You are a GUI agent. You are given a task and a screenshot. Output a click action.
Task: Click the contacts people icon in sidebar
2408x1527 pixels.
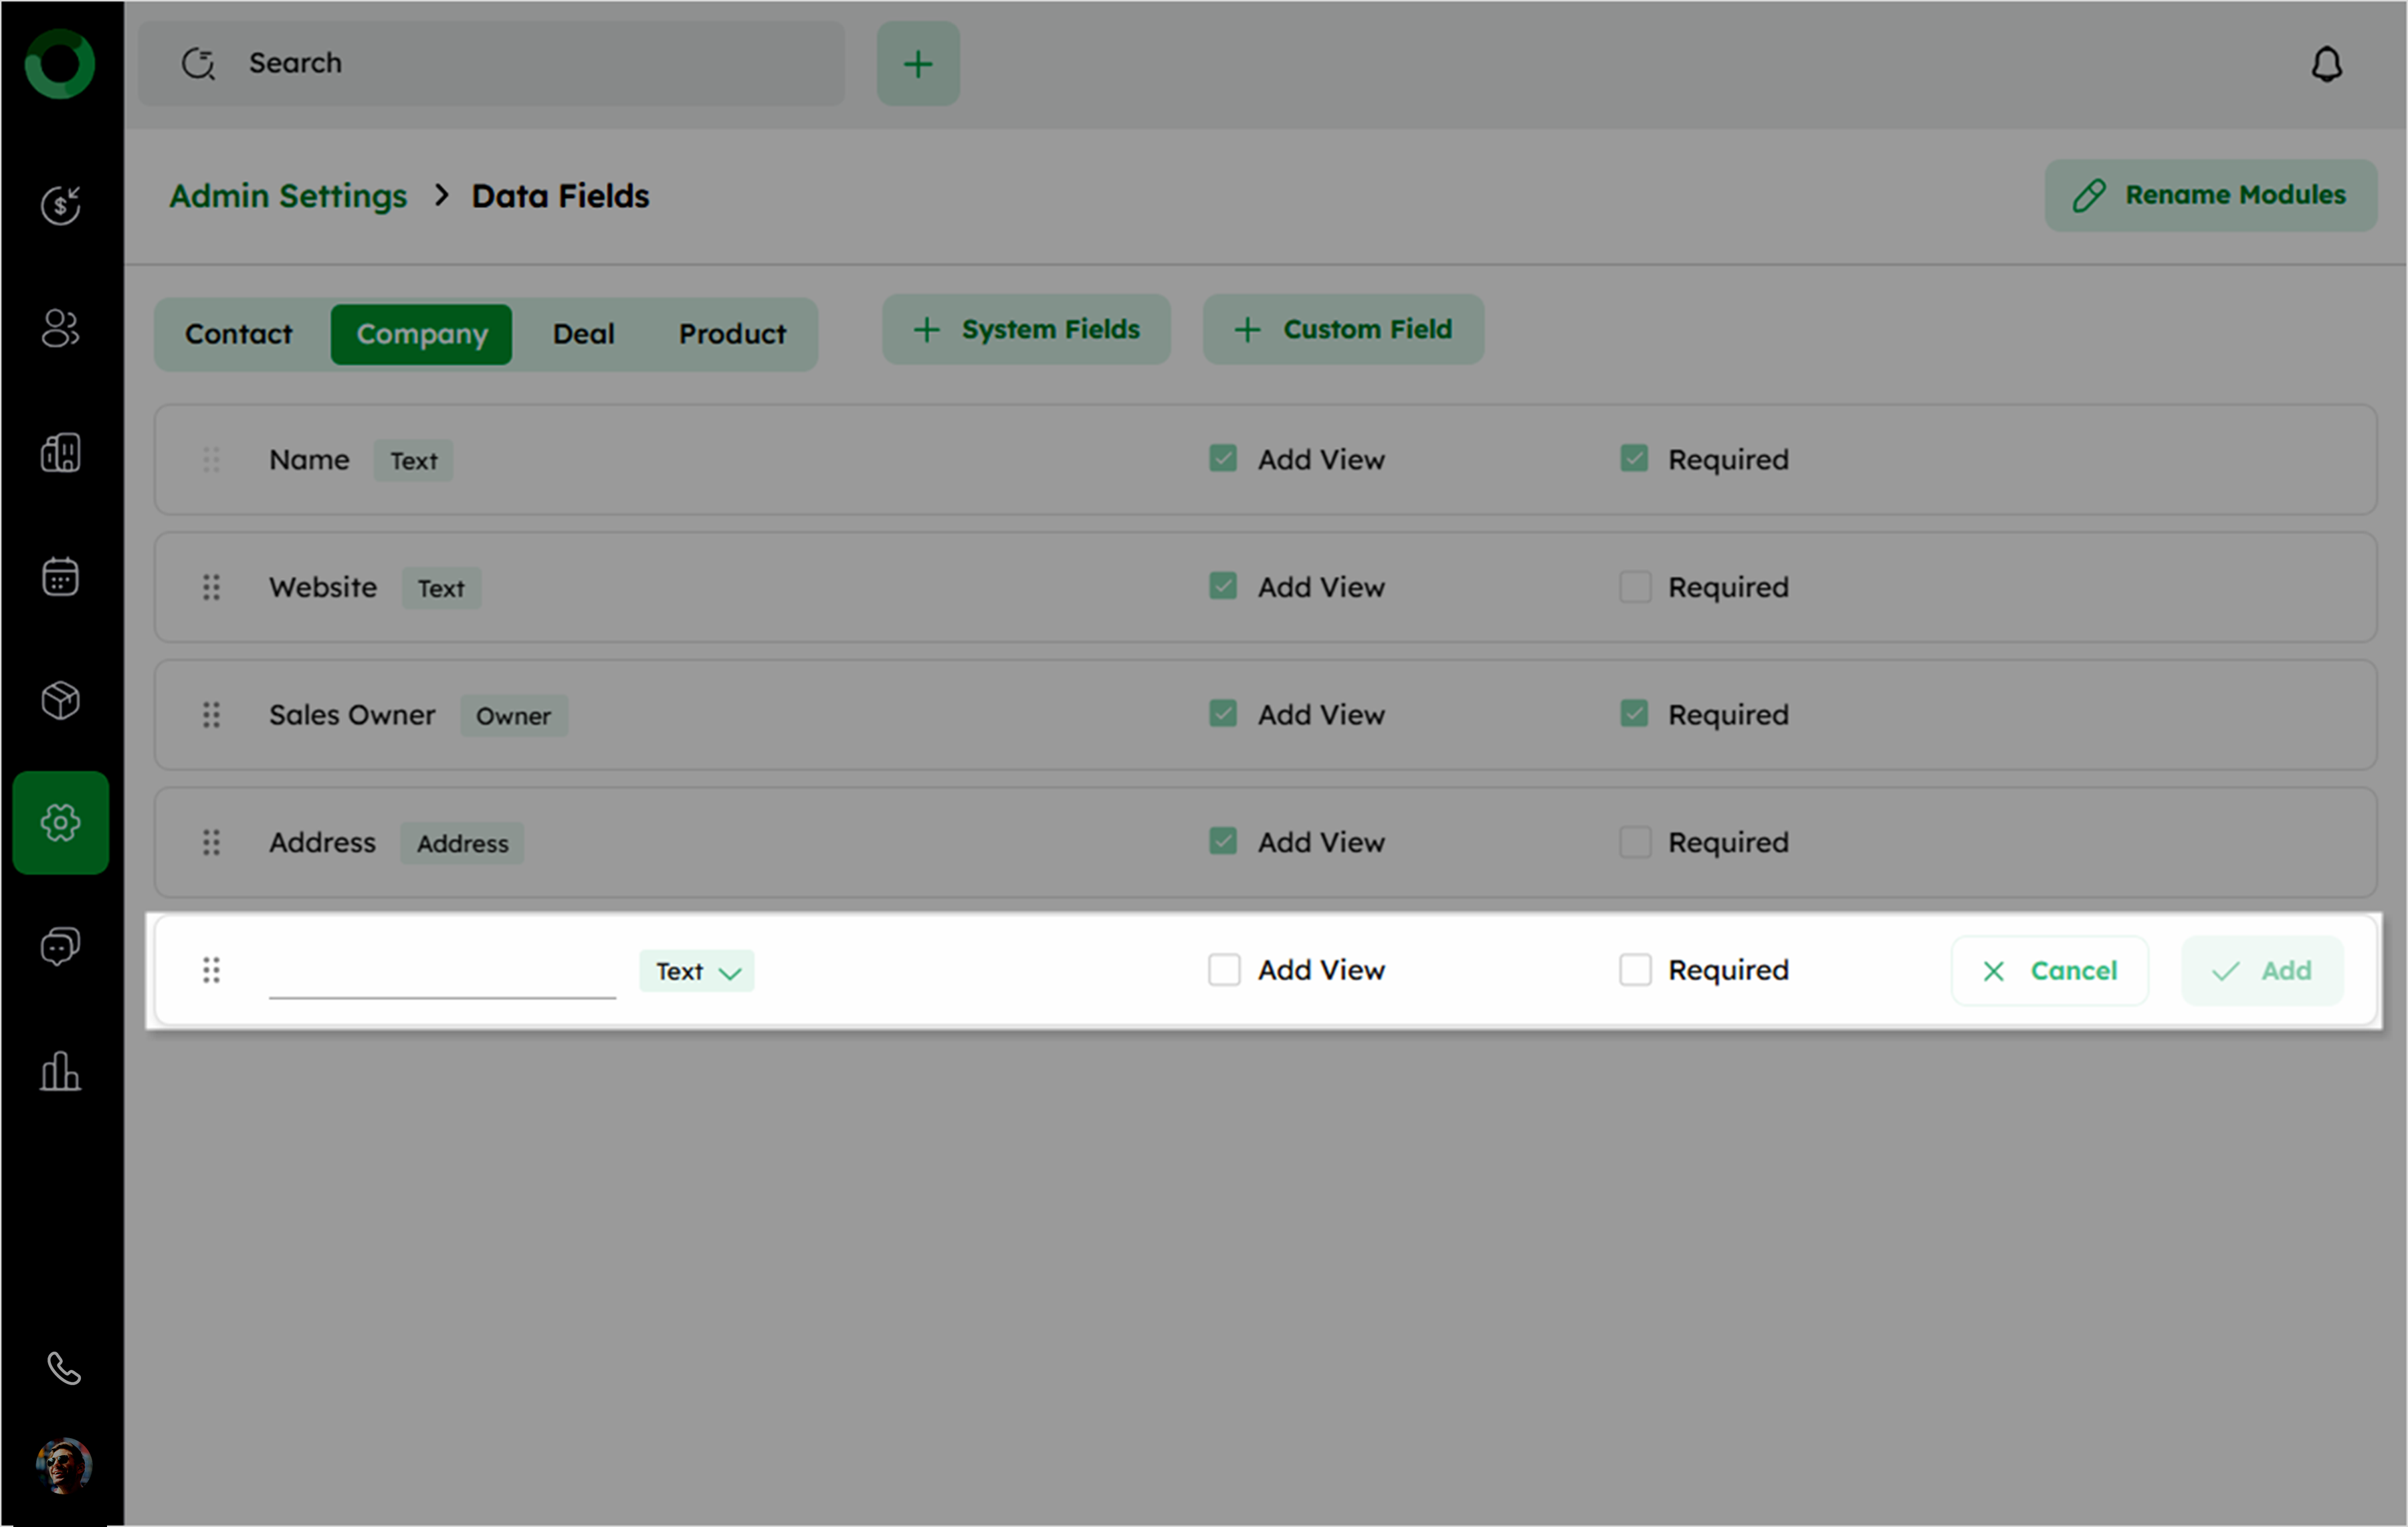pos(60,328)
